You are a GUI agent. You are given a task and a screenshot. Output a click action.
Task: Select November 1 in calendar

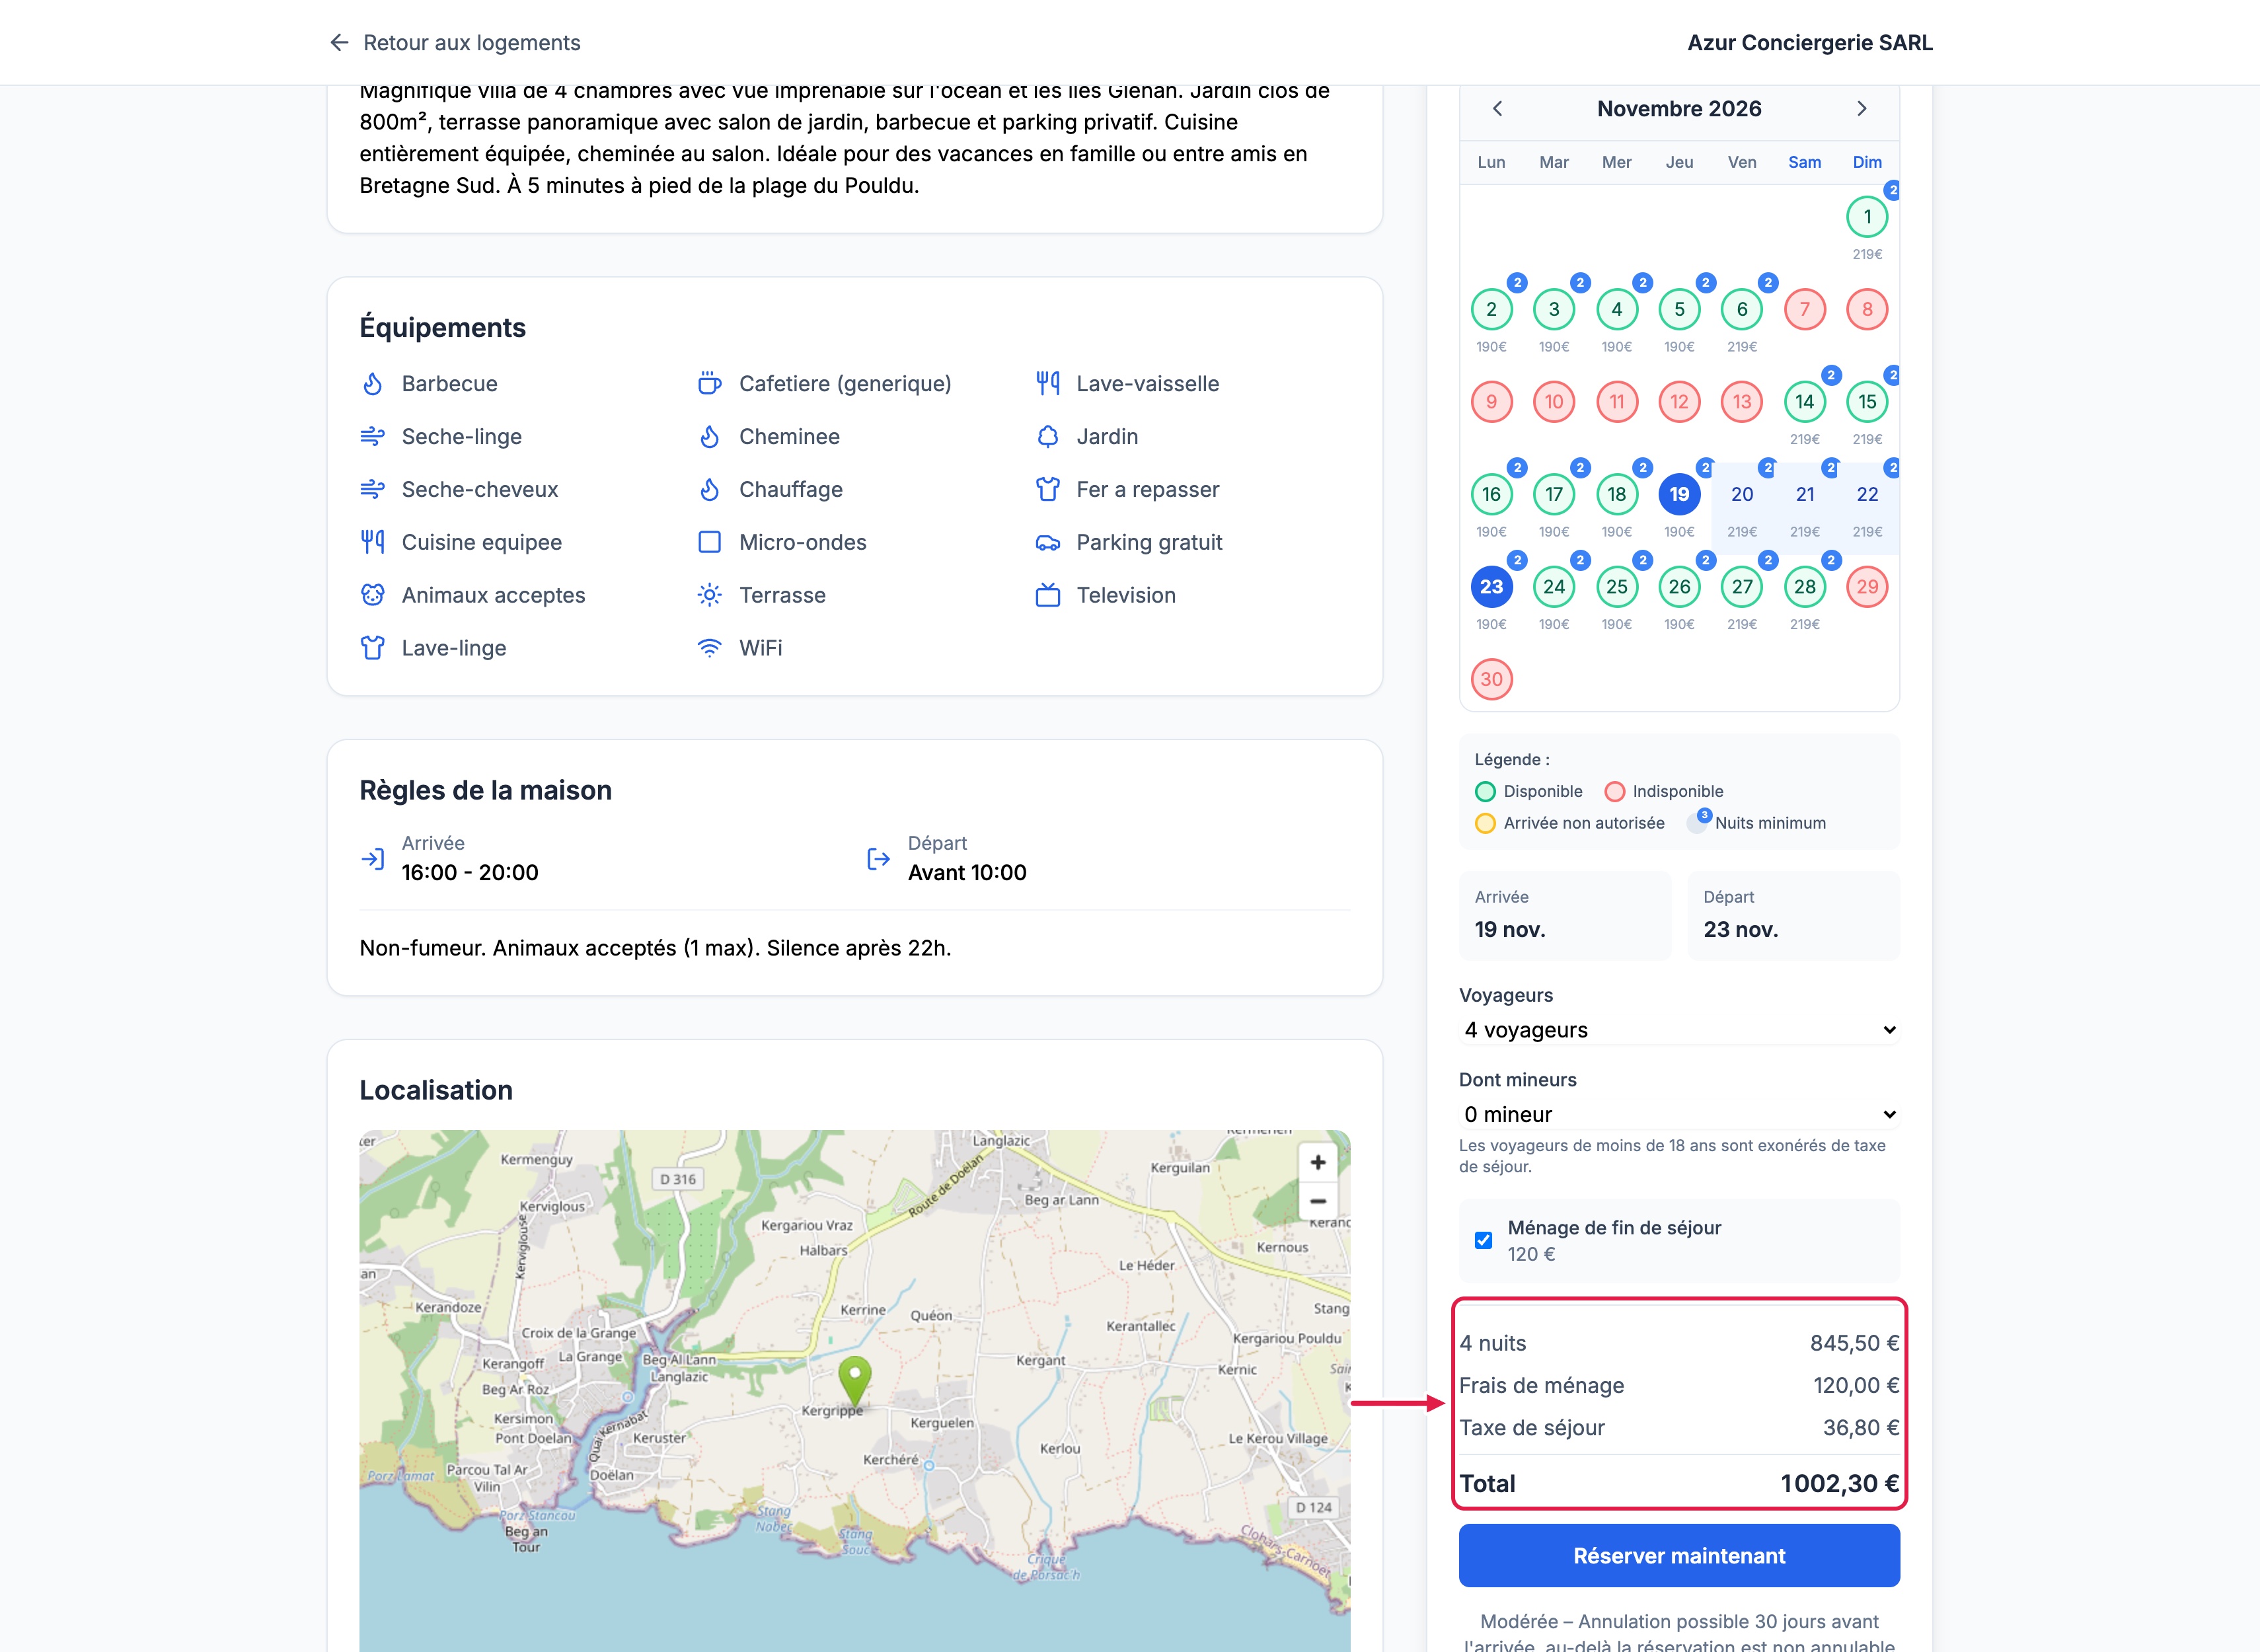1867,217
